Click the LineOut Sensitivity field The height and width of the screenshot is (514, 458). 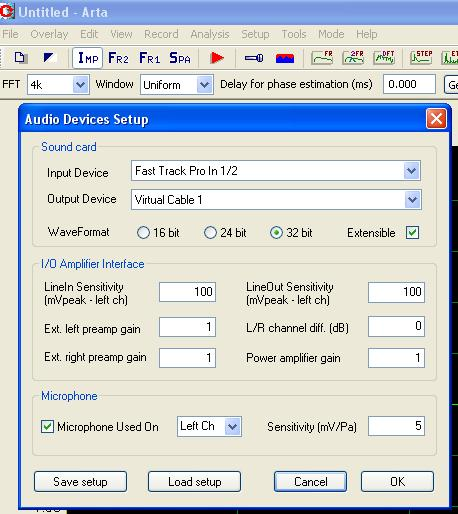(396, 292)
